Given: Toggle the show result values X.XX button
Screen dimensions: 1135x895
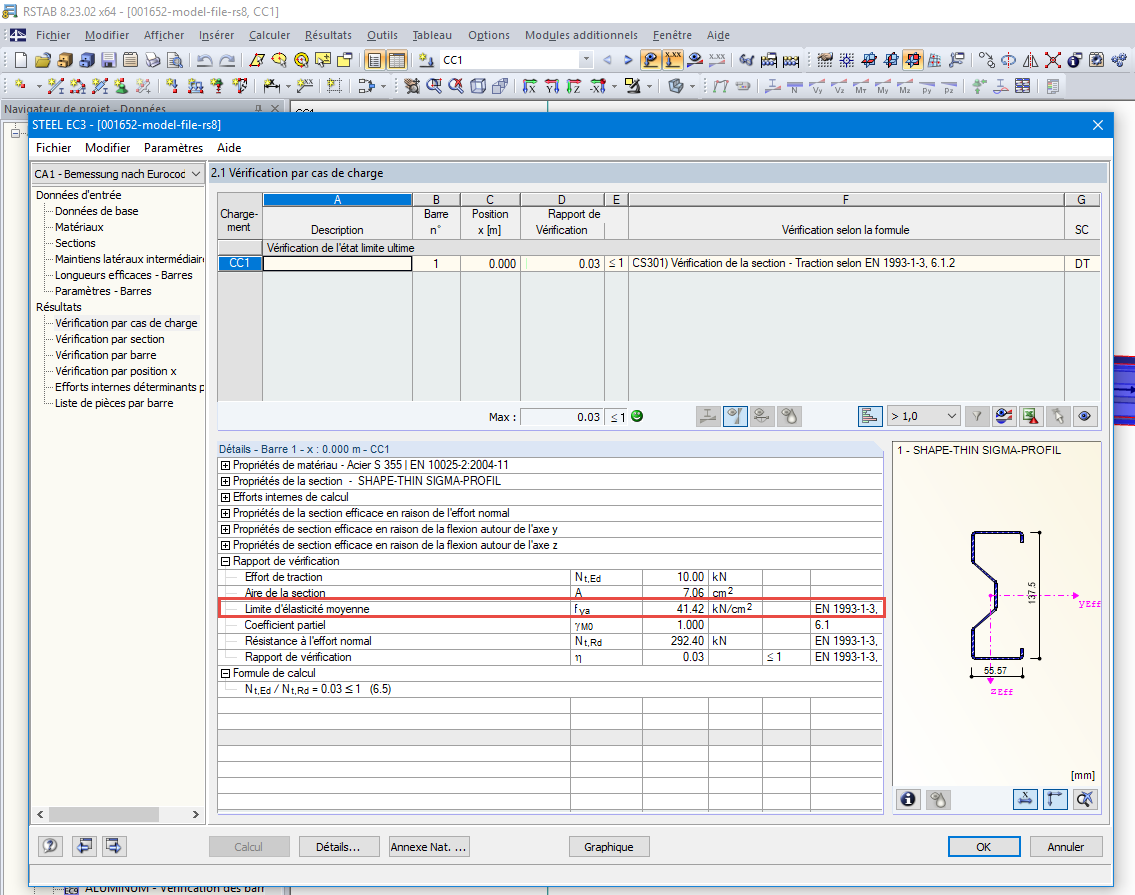Looking at the screenshot, I should pos(673,60).
